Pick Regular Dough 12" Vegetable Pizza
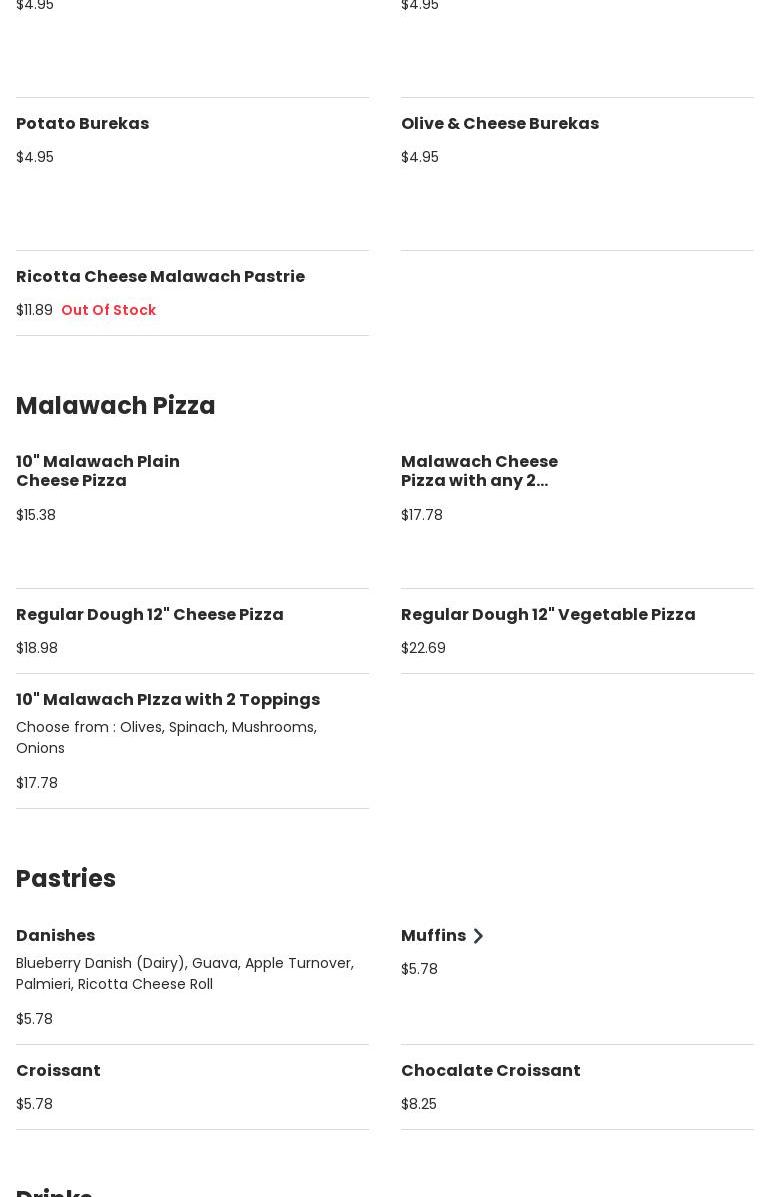 pyautogui.click(x=547, y=615)
